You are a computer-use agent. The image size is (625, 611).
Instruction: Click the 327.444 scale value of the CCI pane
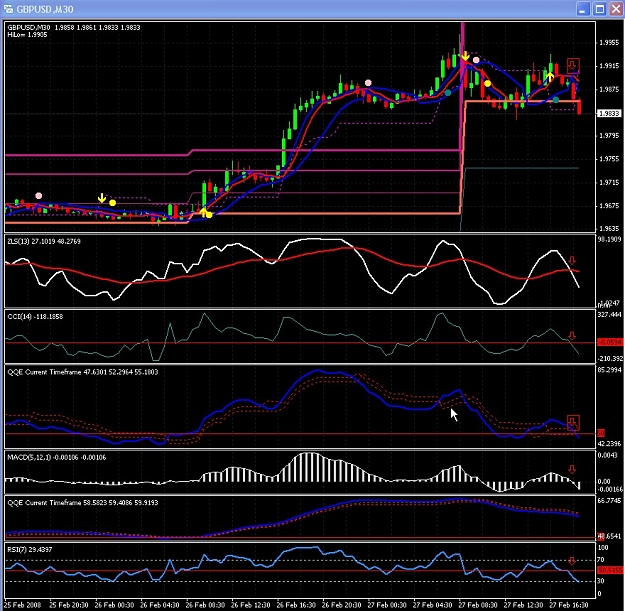pos(609,314)
